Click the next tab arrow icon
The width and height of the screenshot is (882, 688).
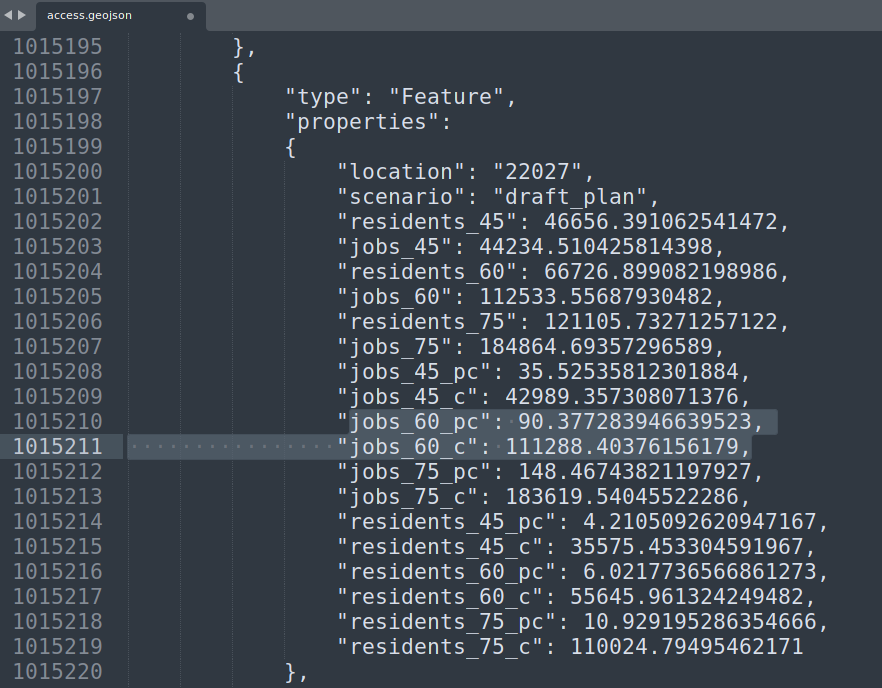point(22,15)
